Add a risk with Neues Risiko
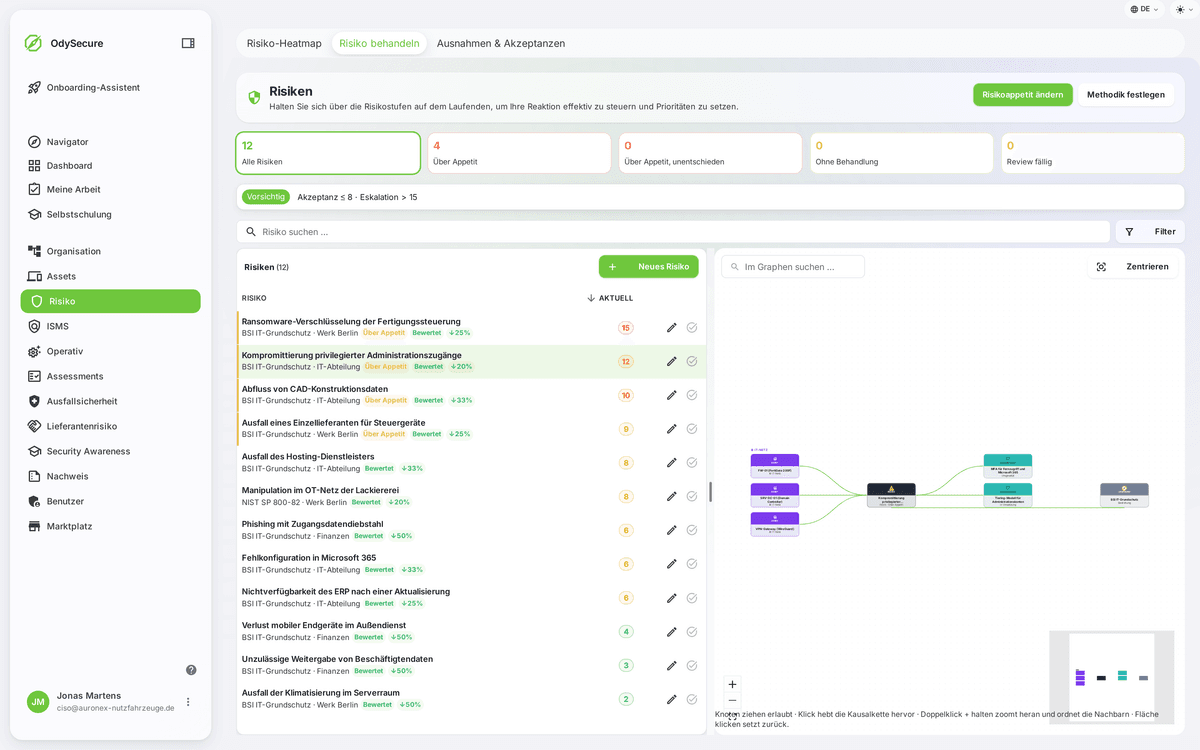Image resolution: width=1200 pixels, height=750 pixels. tap(649, 267)
